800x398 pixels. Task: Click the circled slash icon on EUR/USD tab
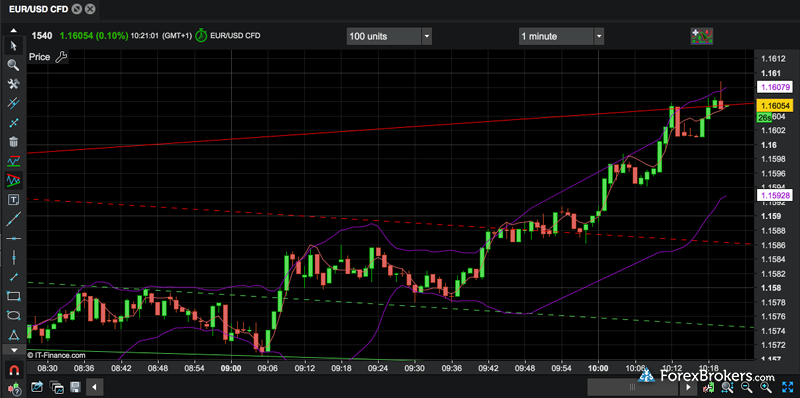(77, 9)
